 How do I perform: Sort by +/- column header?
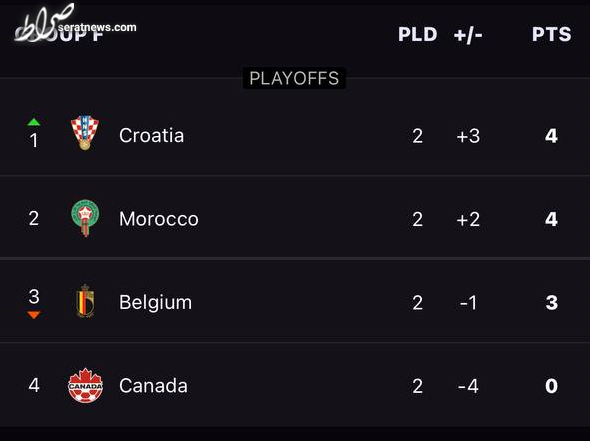(x=468, y=35)
